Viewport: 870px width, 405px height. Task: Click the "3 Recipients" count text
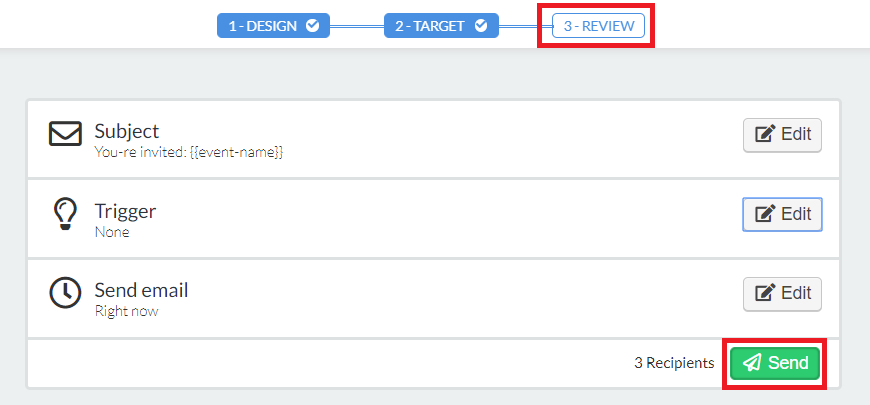click(674, 363)
